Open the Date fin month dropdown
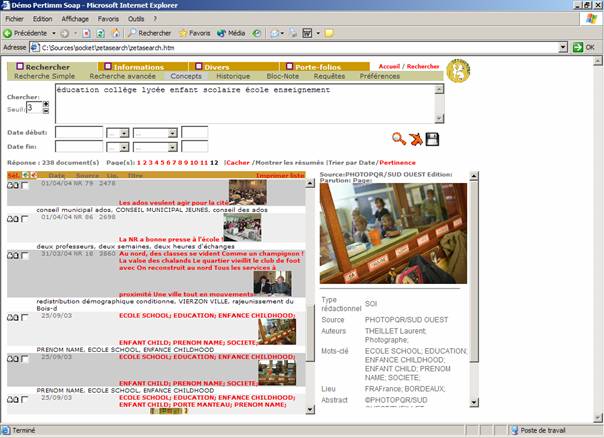The width and height of the screenshot is (604, 438). (172, 148)
